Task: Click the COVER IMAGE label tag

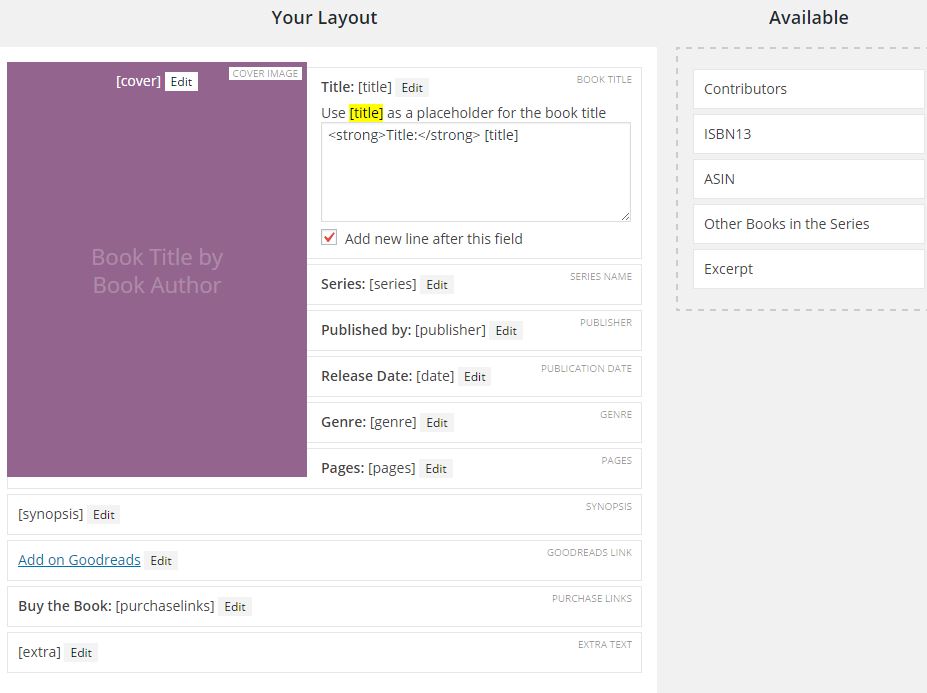Action: tap(265, 73)
